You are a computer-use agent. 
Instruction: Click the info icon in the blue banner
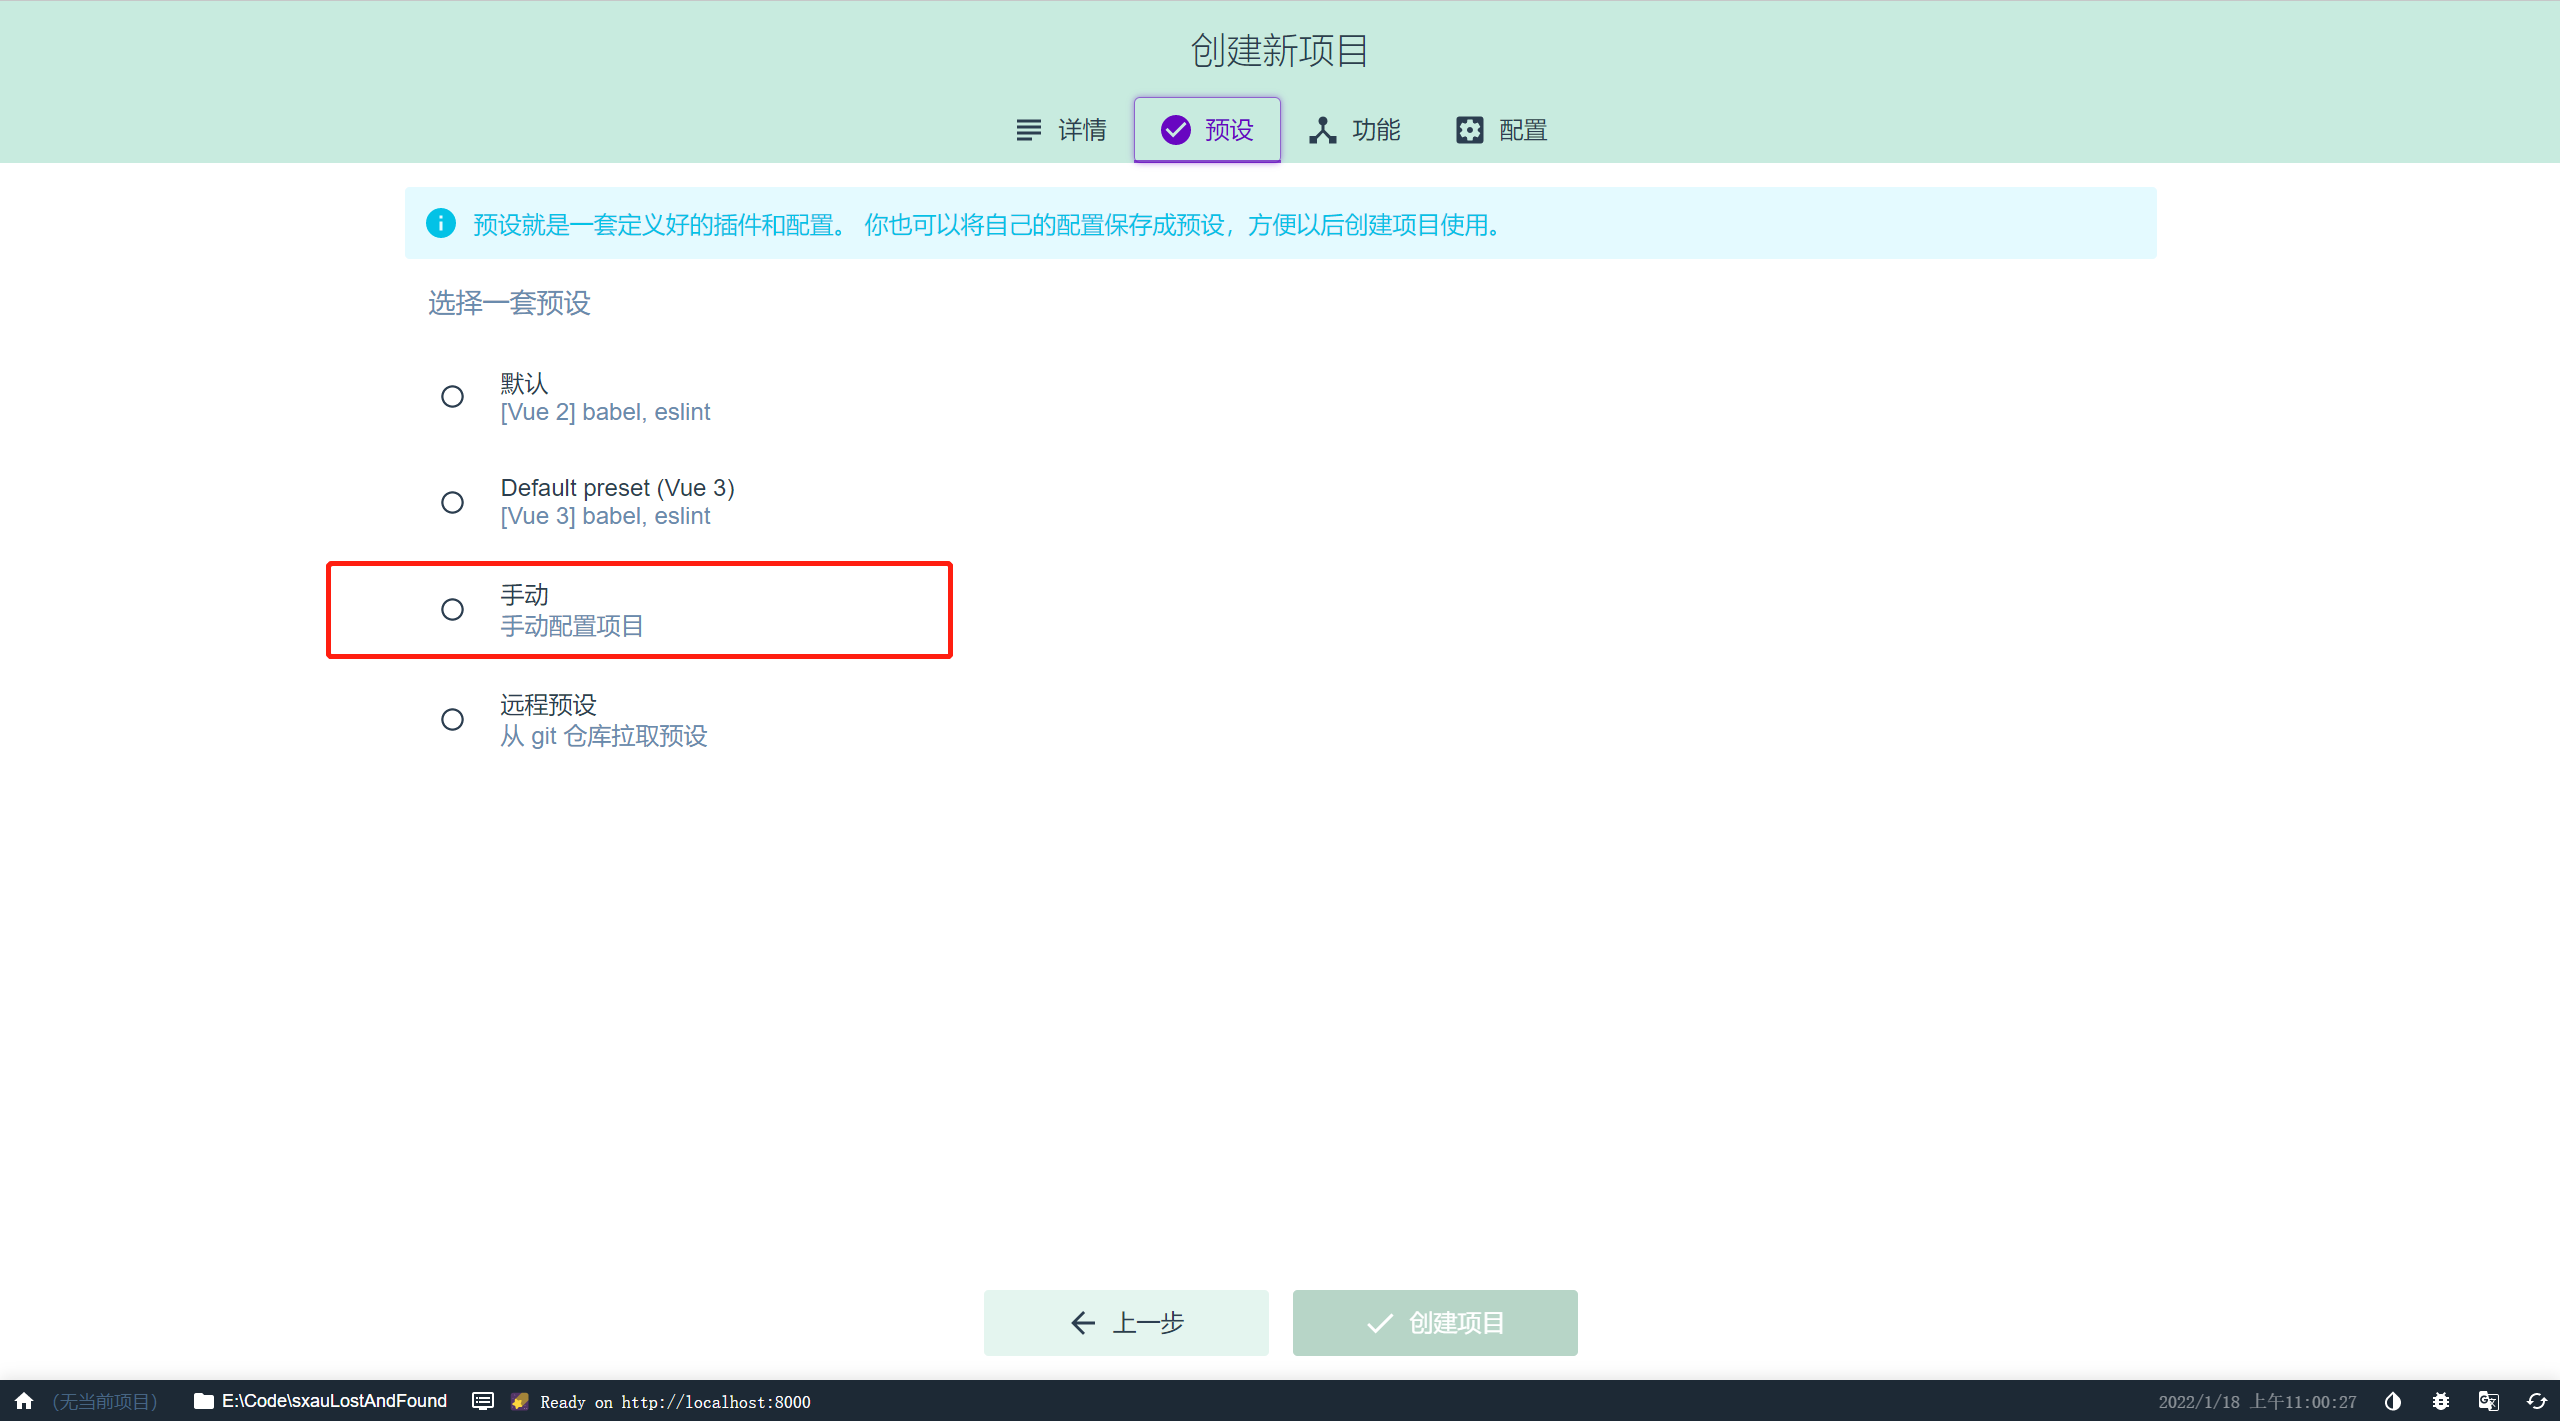pos(441,223)
